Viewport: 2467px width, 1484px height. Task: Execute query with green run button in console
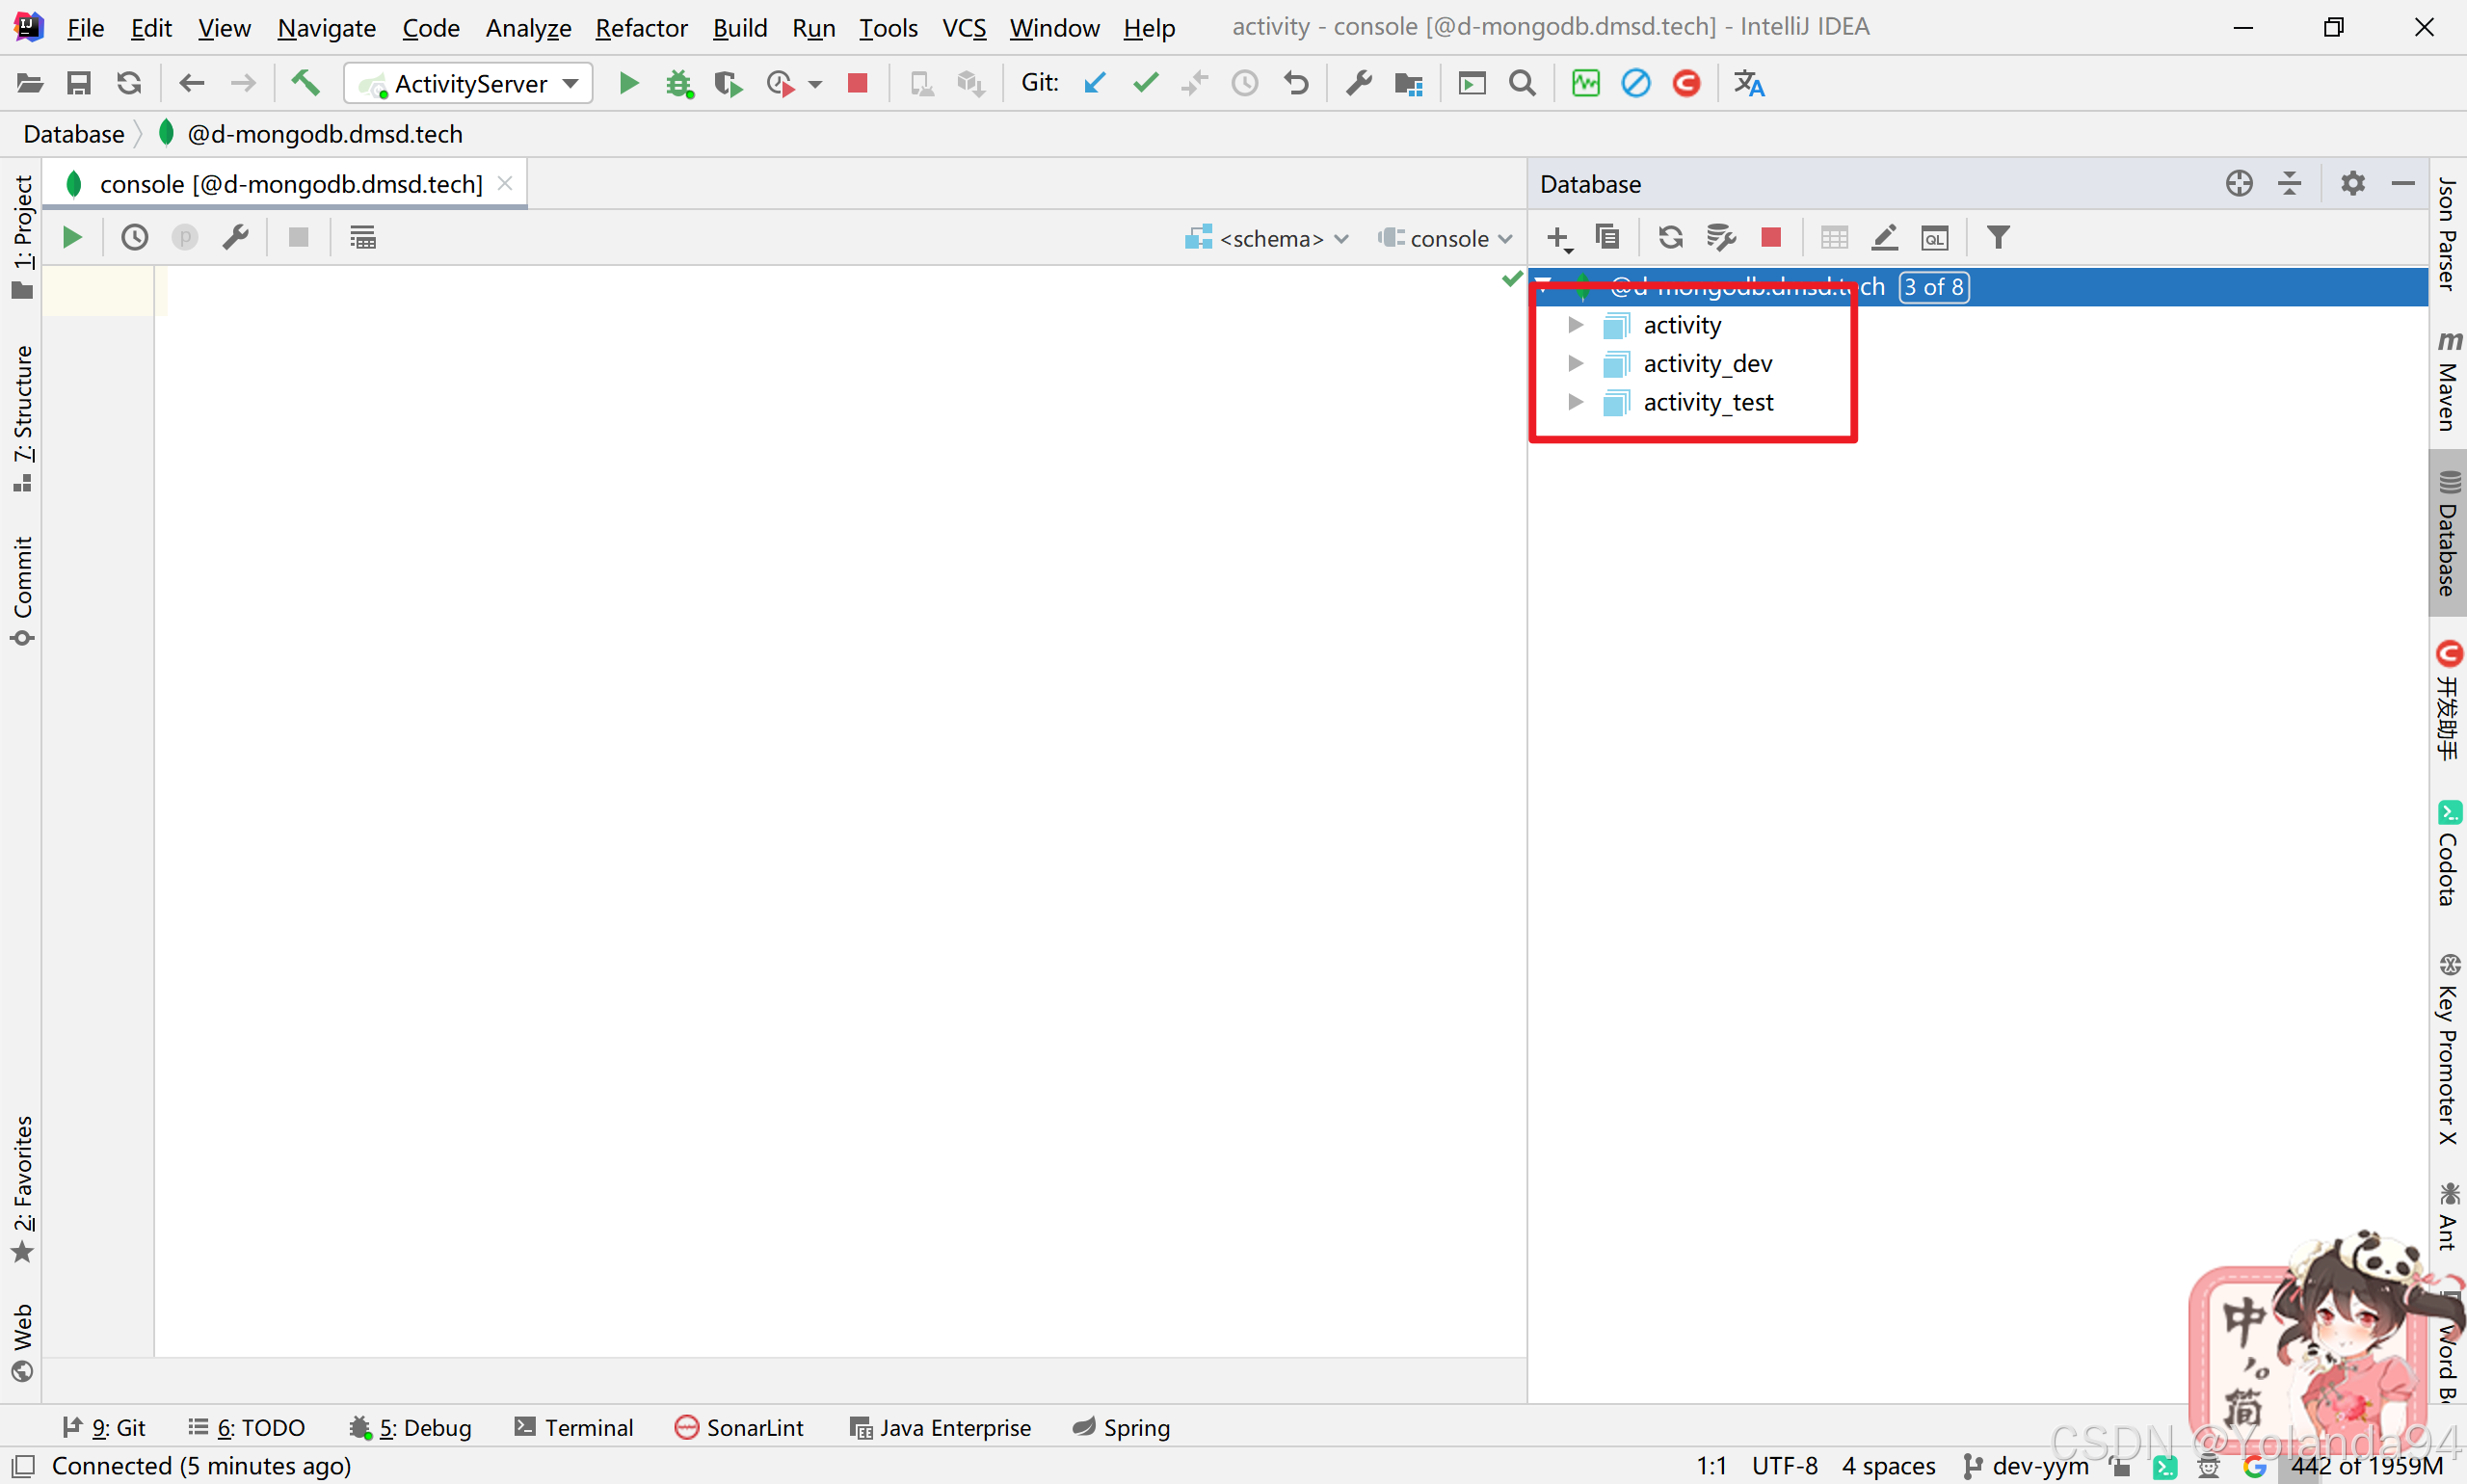coord(71,237)
